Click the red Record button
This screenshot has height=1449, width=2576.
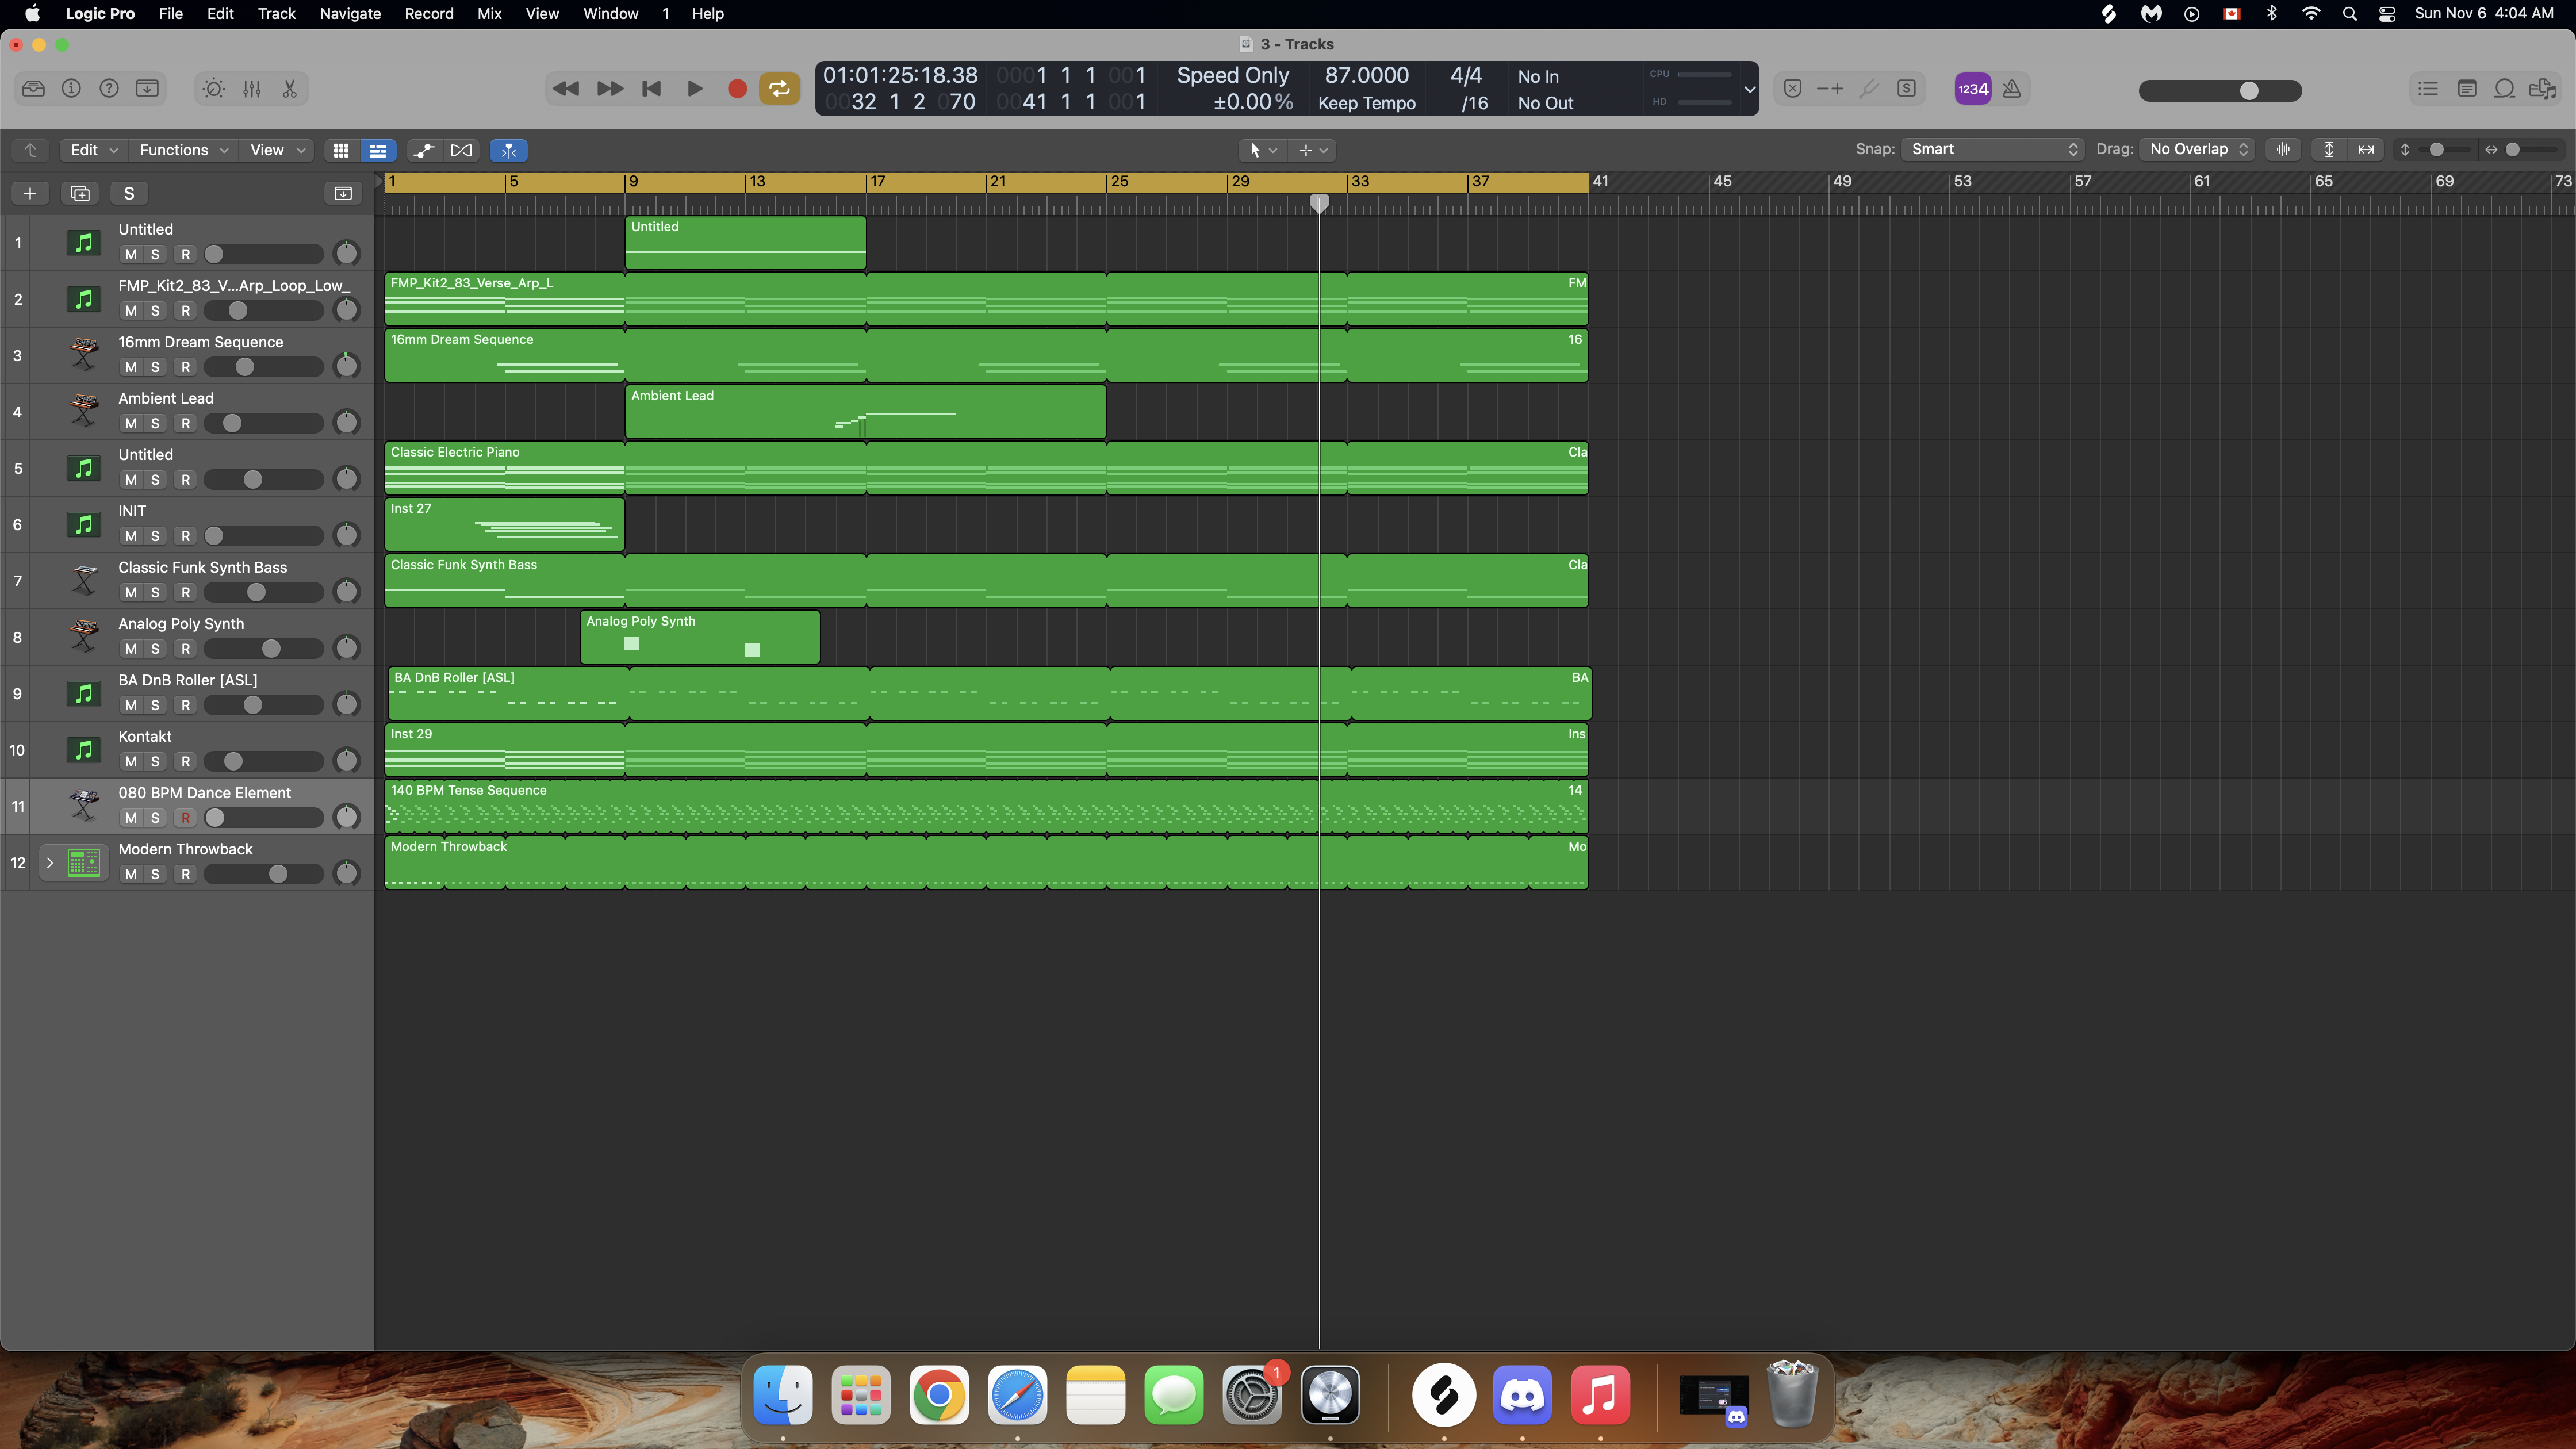pos(737,89)
